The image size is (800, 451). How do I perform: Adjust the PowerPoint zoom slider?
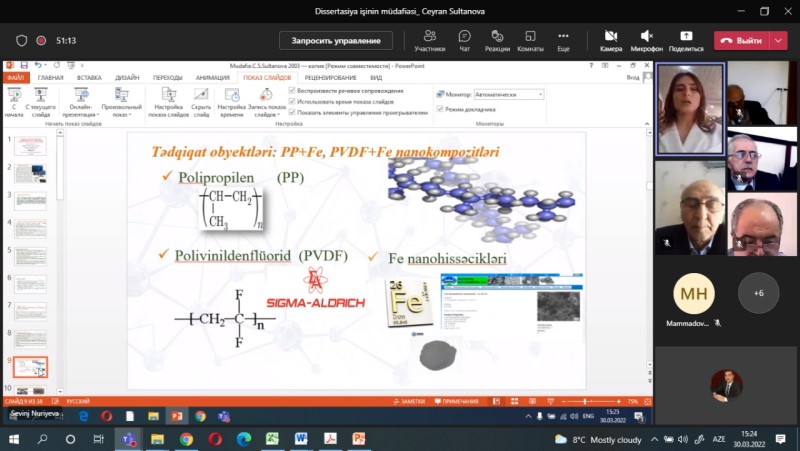tap(585, 402)
